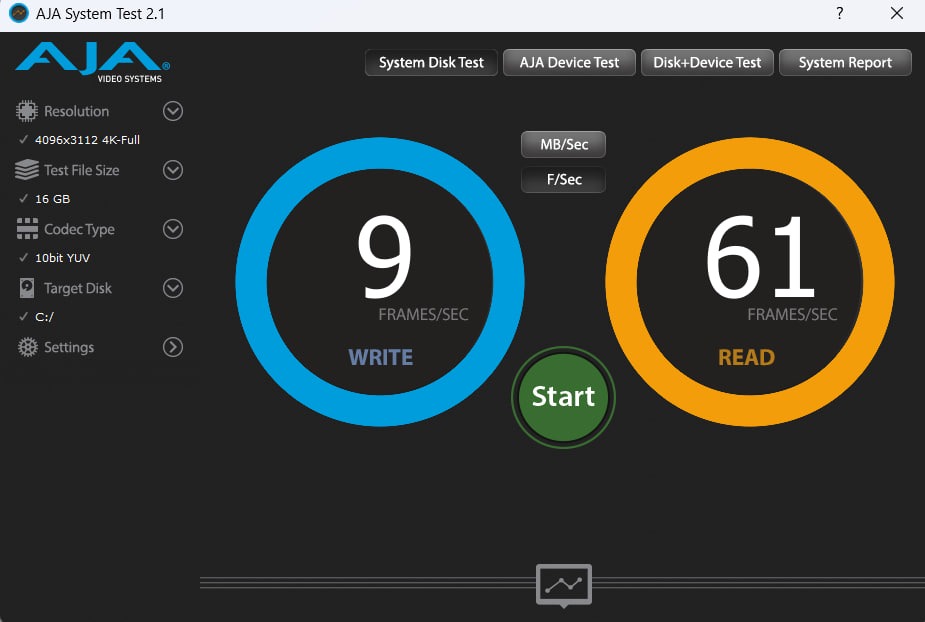The image size is (925, 622).
Task: Switch units to F/Sec
Action: (563, 180)
